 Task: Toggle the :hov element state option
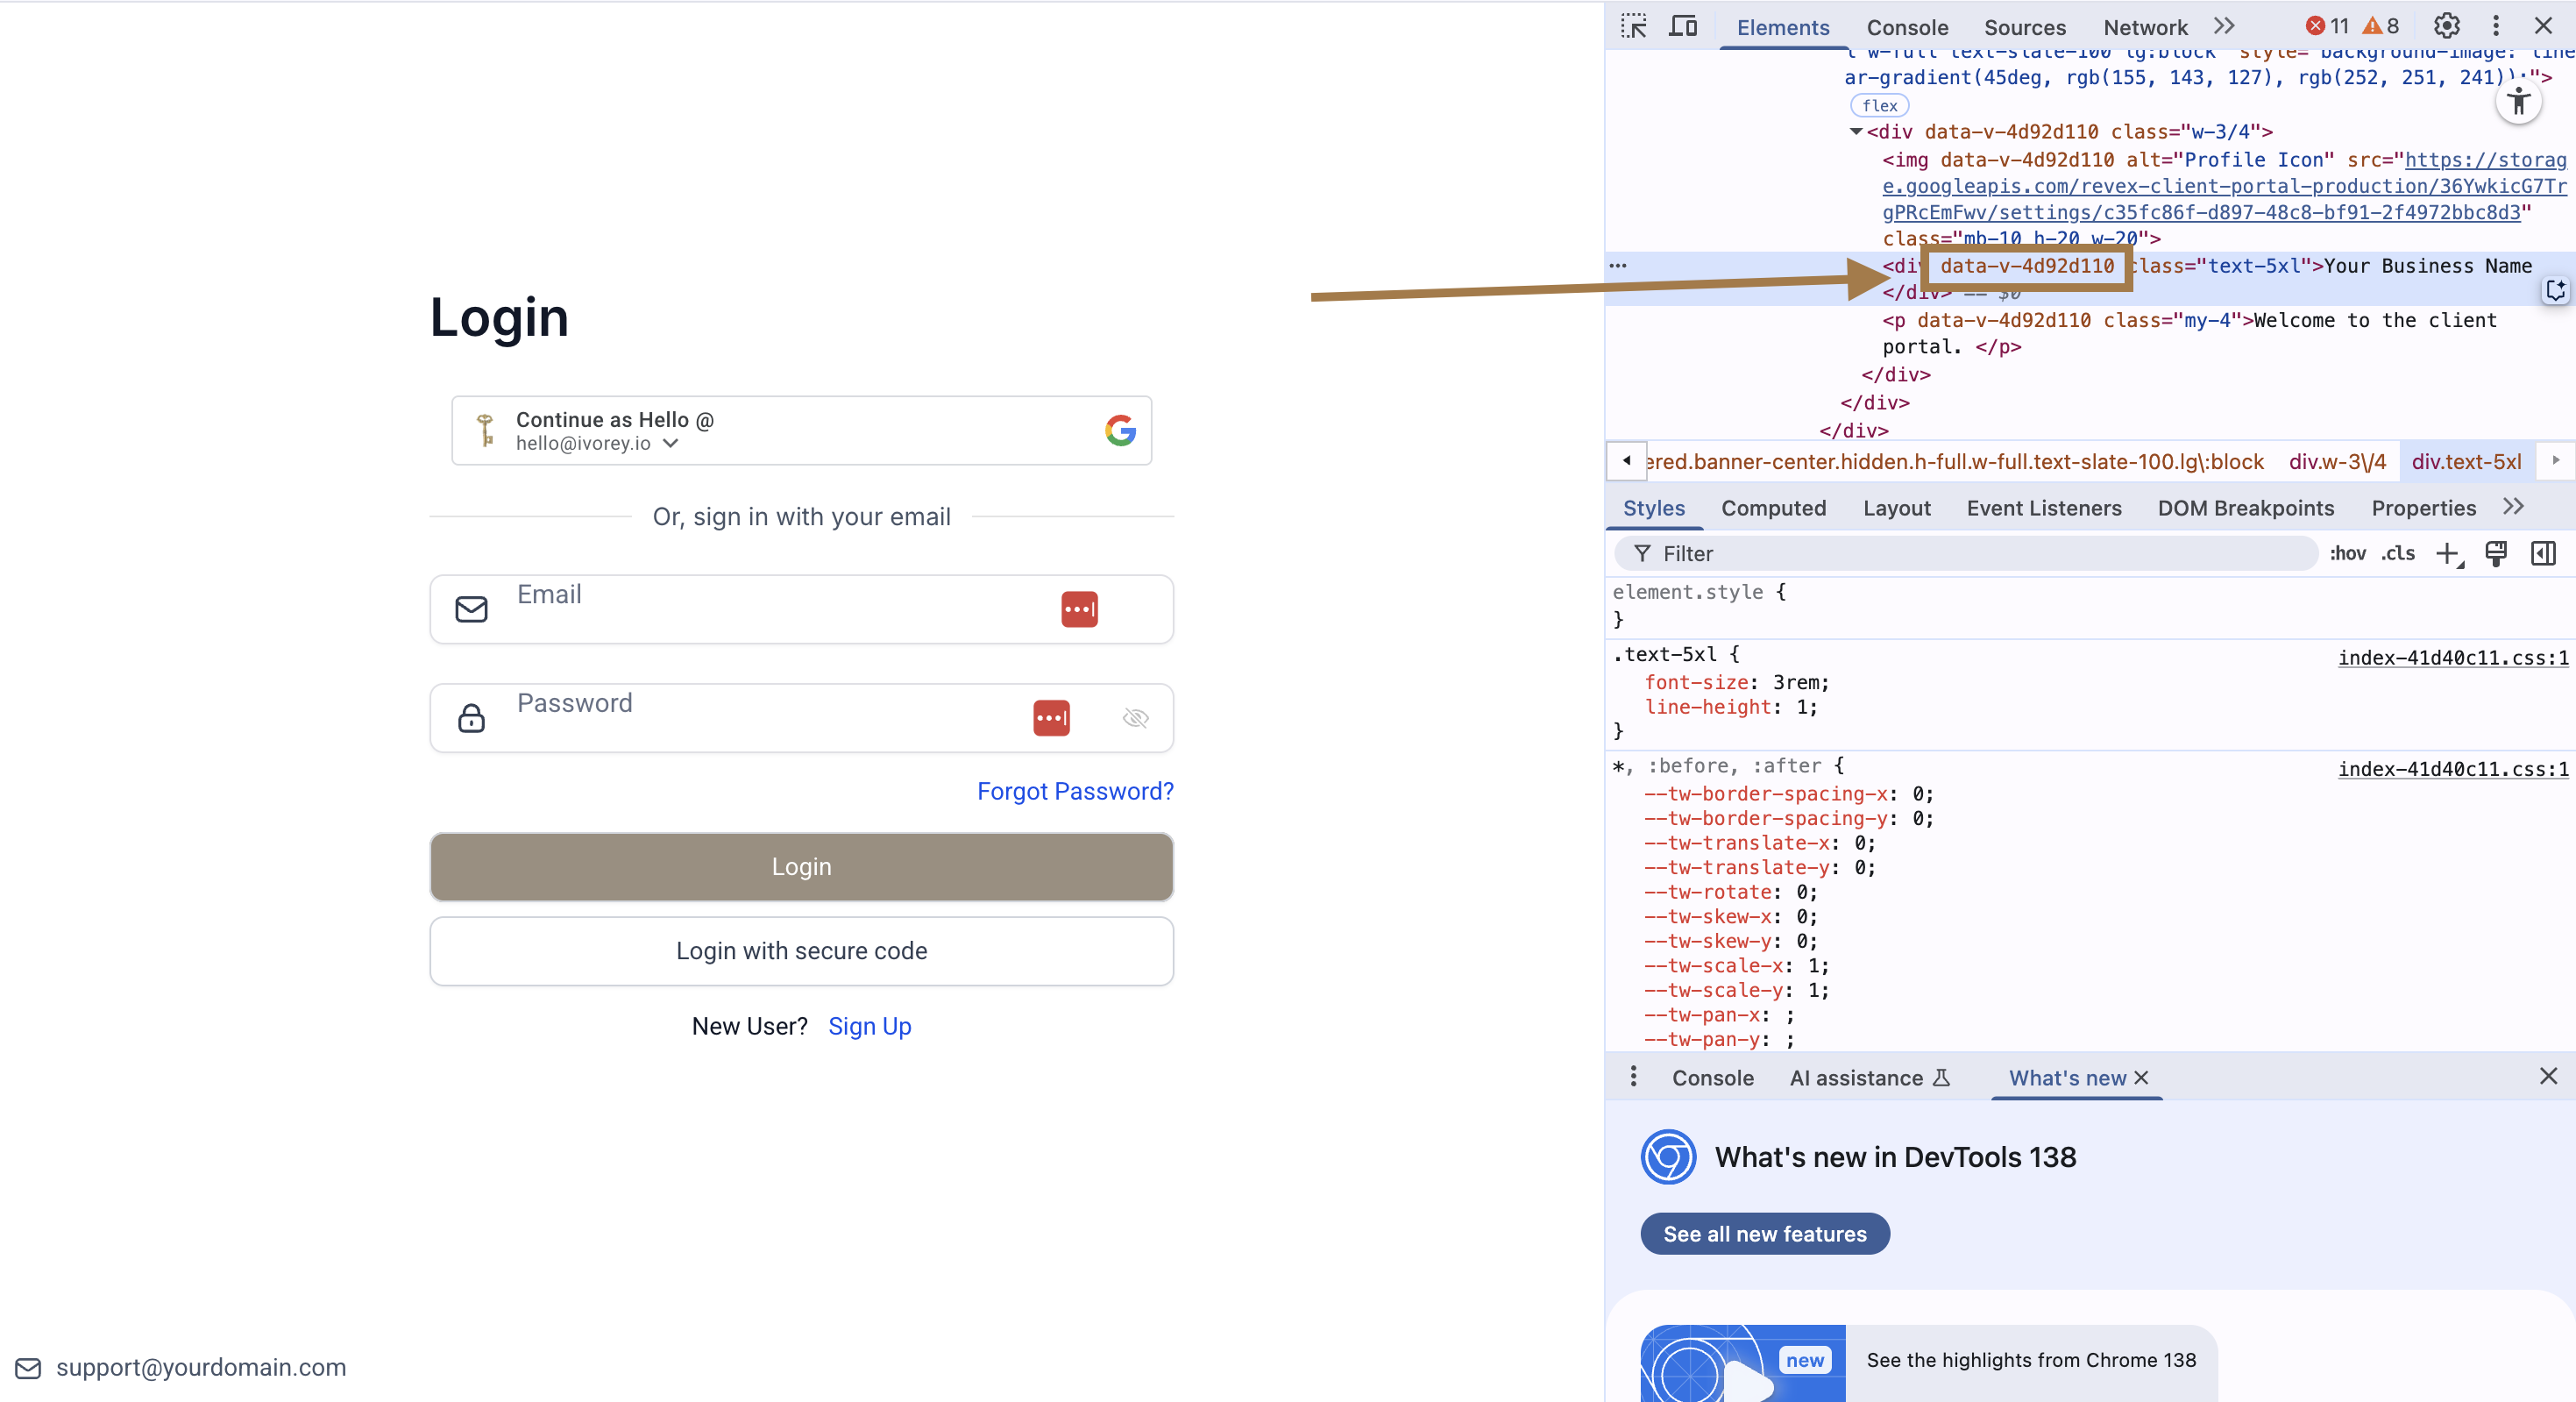point(2347,553)
